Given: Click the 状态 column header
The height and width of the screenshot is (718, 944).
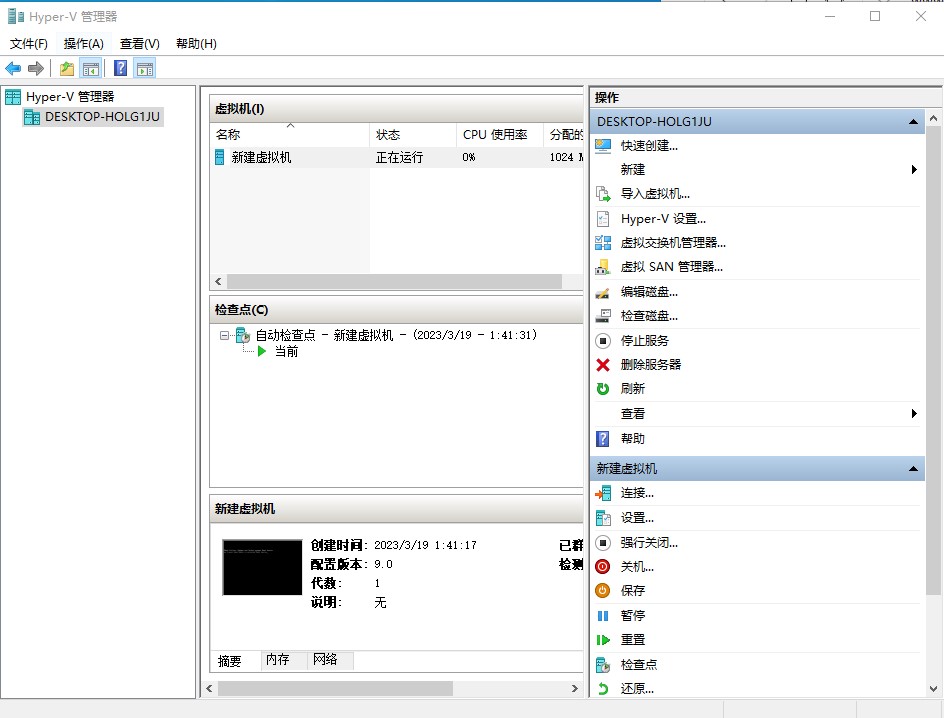Looking at the screenshot, I should point(413,135).
